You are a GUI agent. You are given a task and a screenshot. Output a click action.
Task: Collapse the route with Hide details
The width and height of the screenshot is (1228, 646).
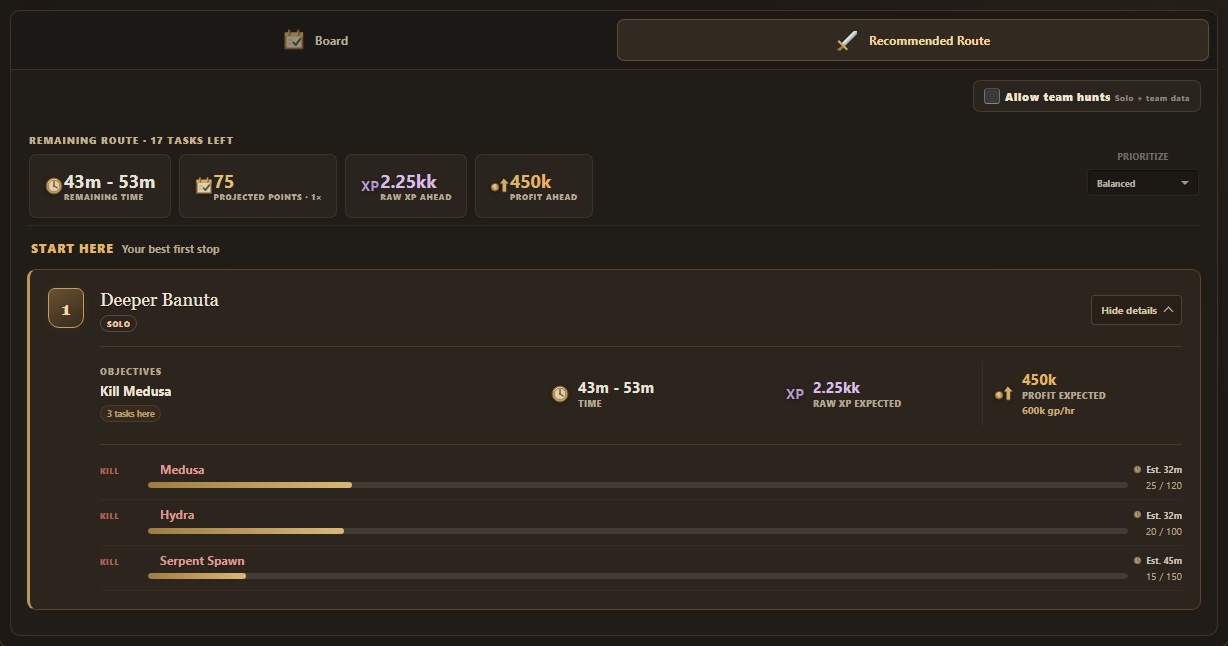click(1136, 310)
